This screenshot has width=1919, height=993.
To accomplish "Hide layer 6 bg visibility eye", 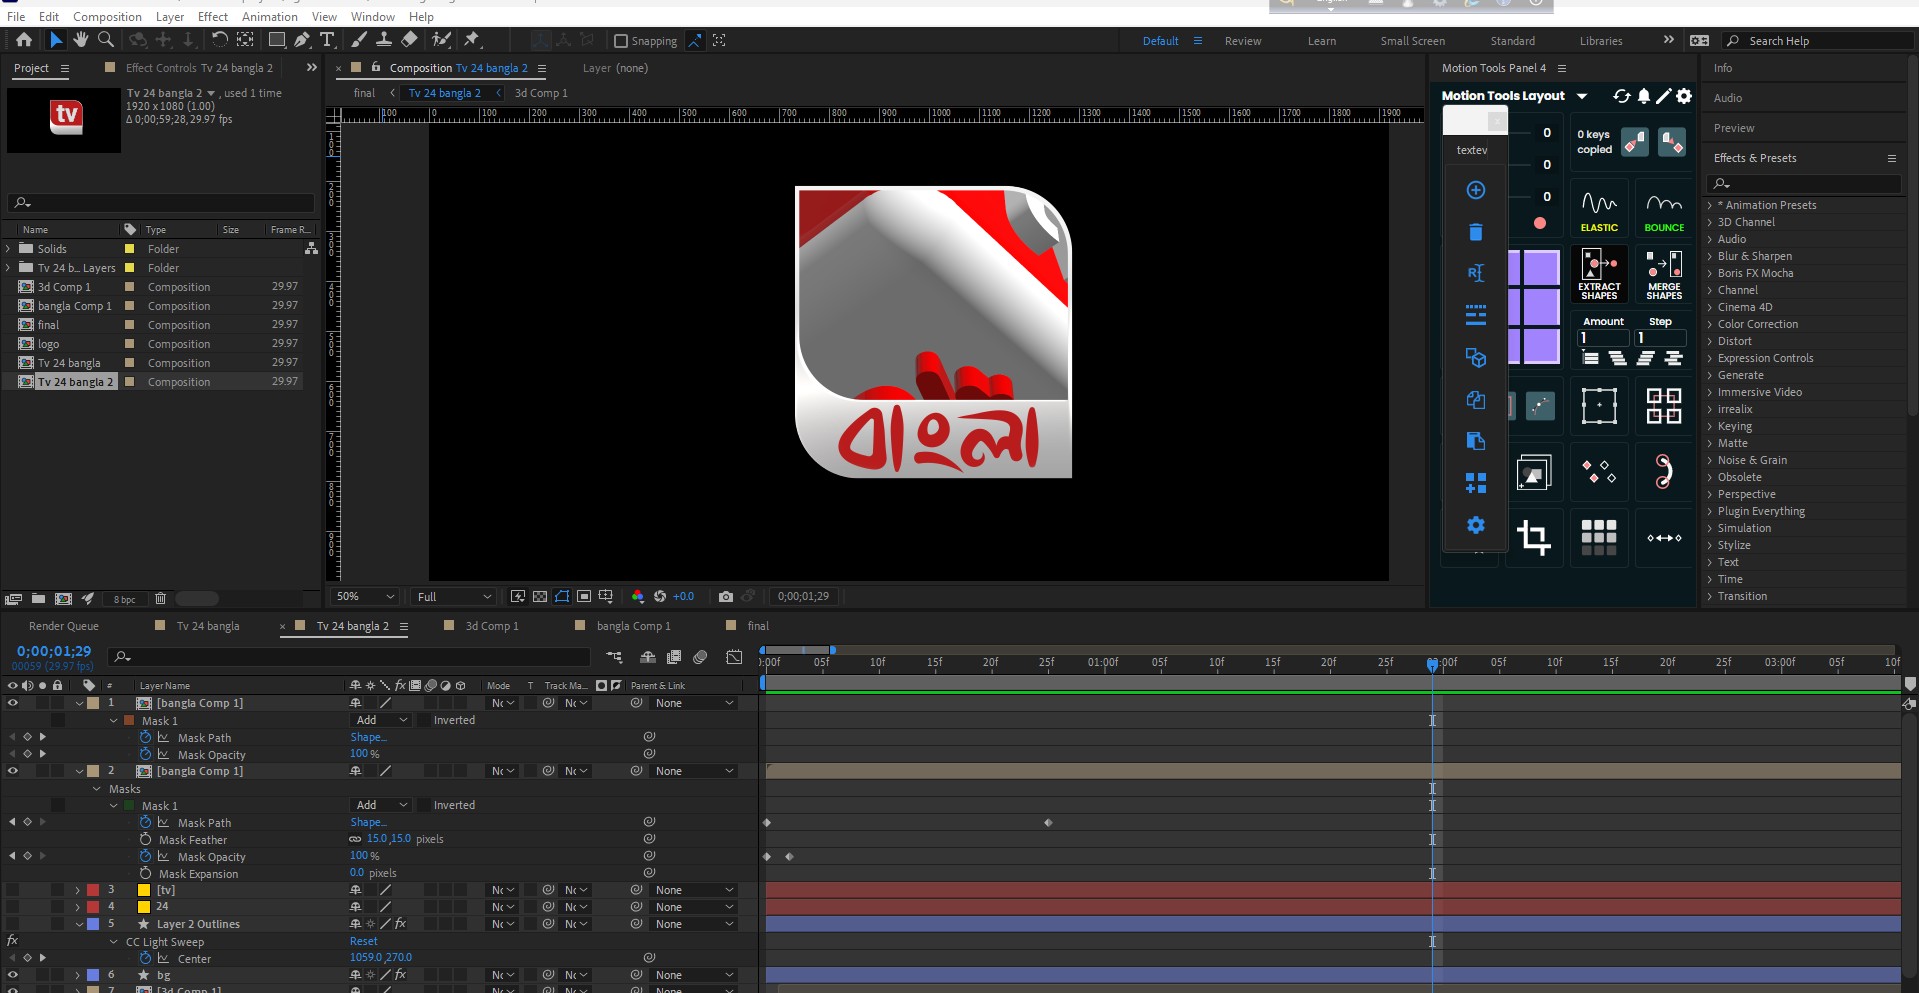I will 13,975.
